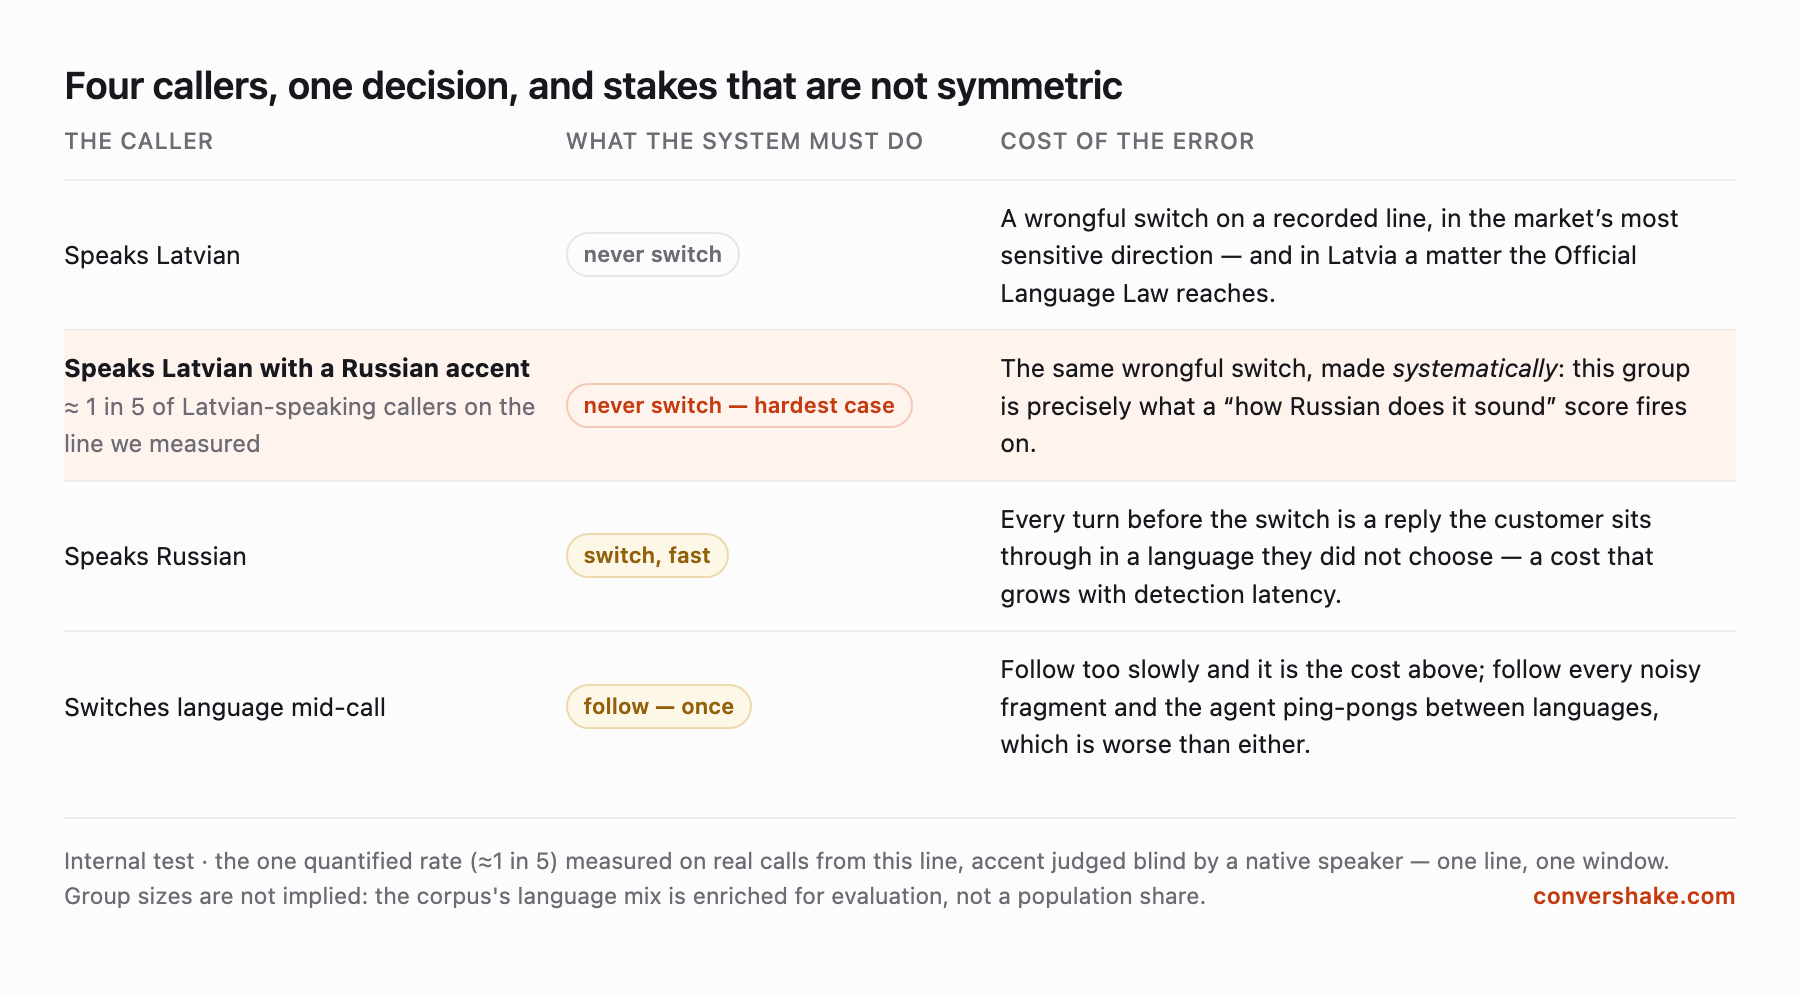Click the "never switch — hardest case" badge
Viewport: 1800px width, 994px height.
(739, 406)
